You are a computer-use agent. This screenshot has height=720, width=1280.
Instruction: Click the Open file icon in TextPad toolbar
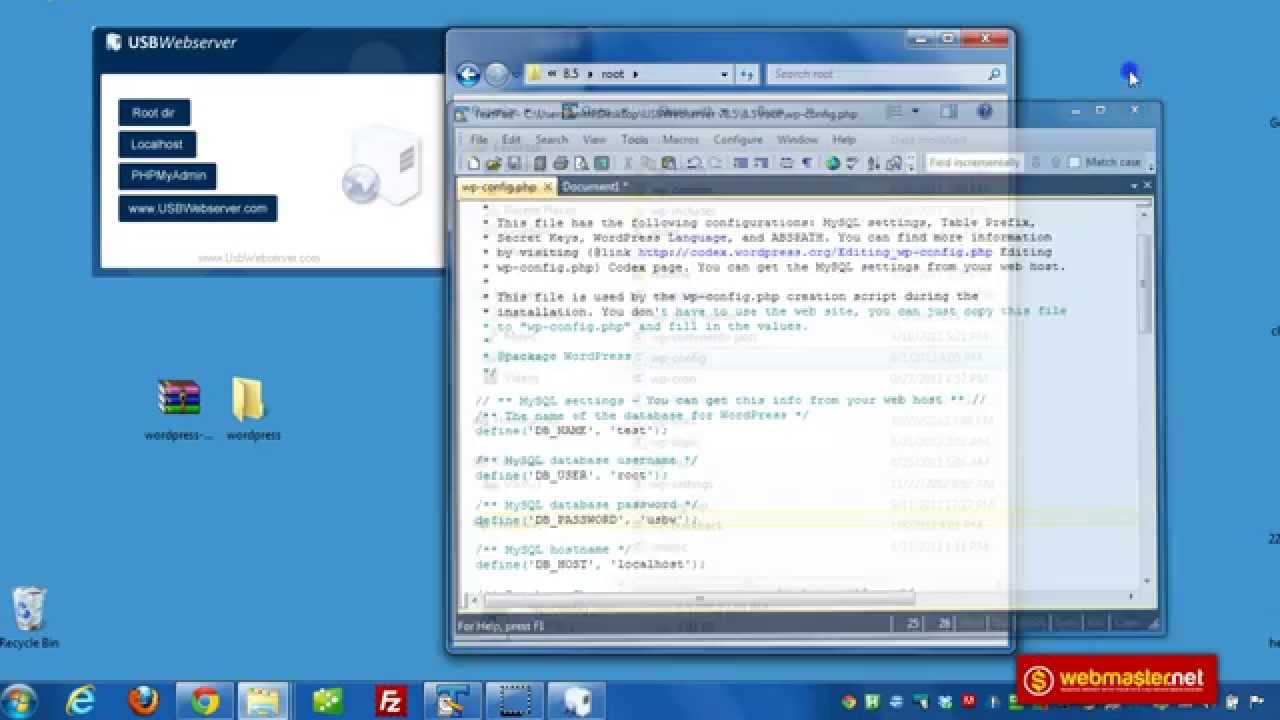coord(494,163)
